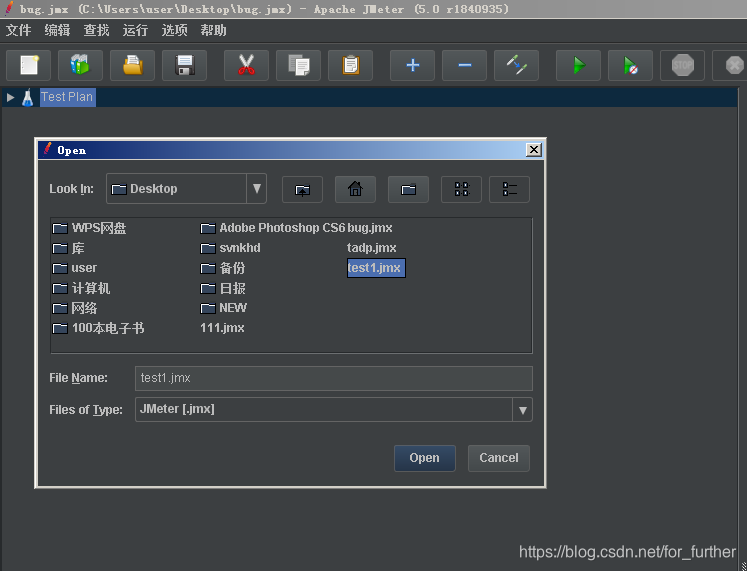Click the New test plan toolbar icon

(x=28, y=65)
